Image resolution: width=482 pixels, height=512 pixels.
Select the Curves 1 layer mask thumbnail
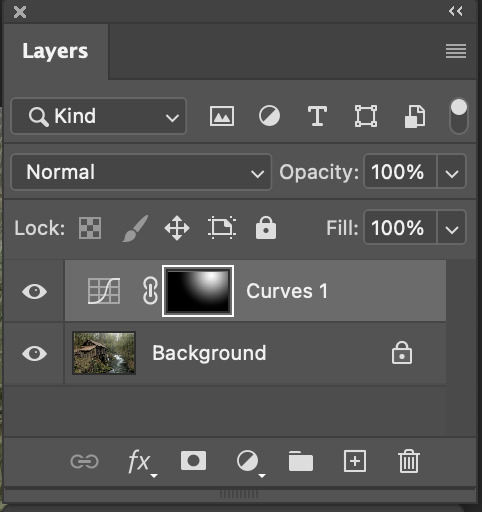198,291
